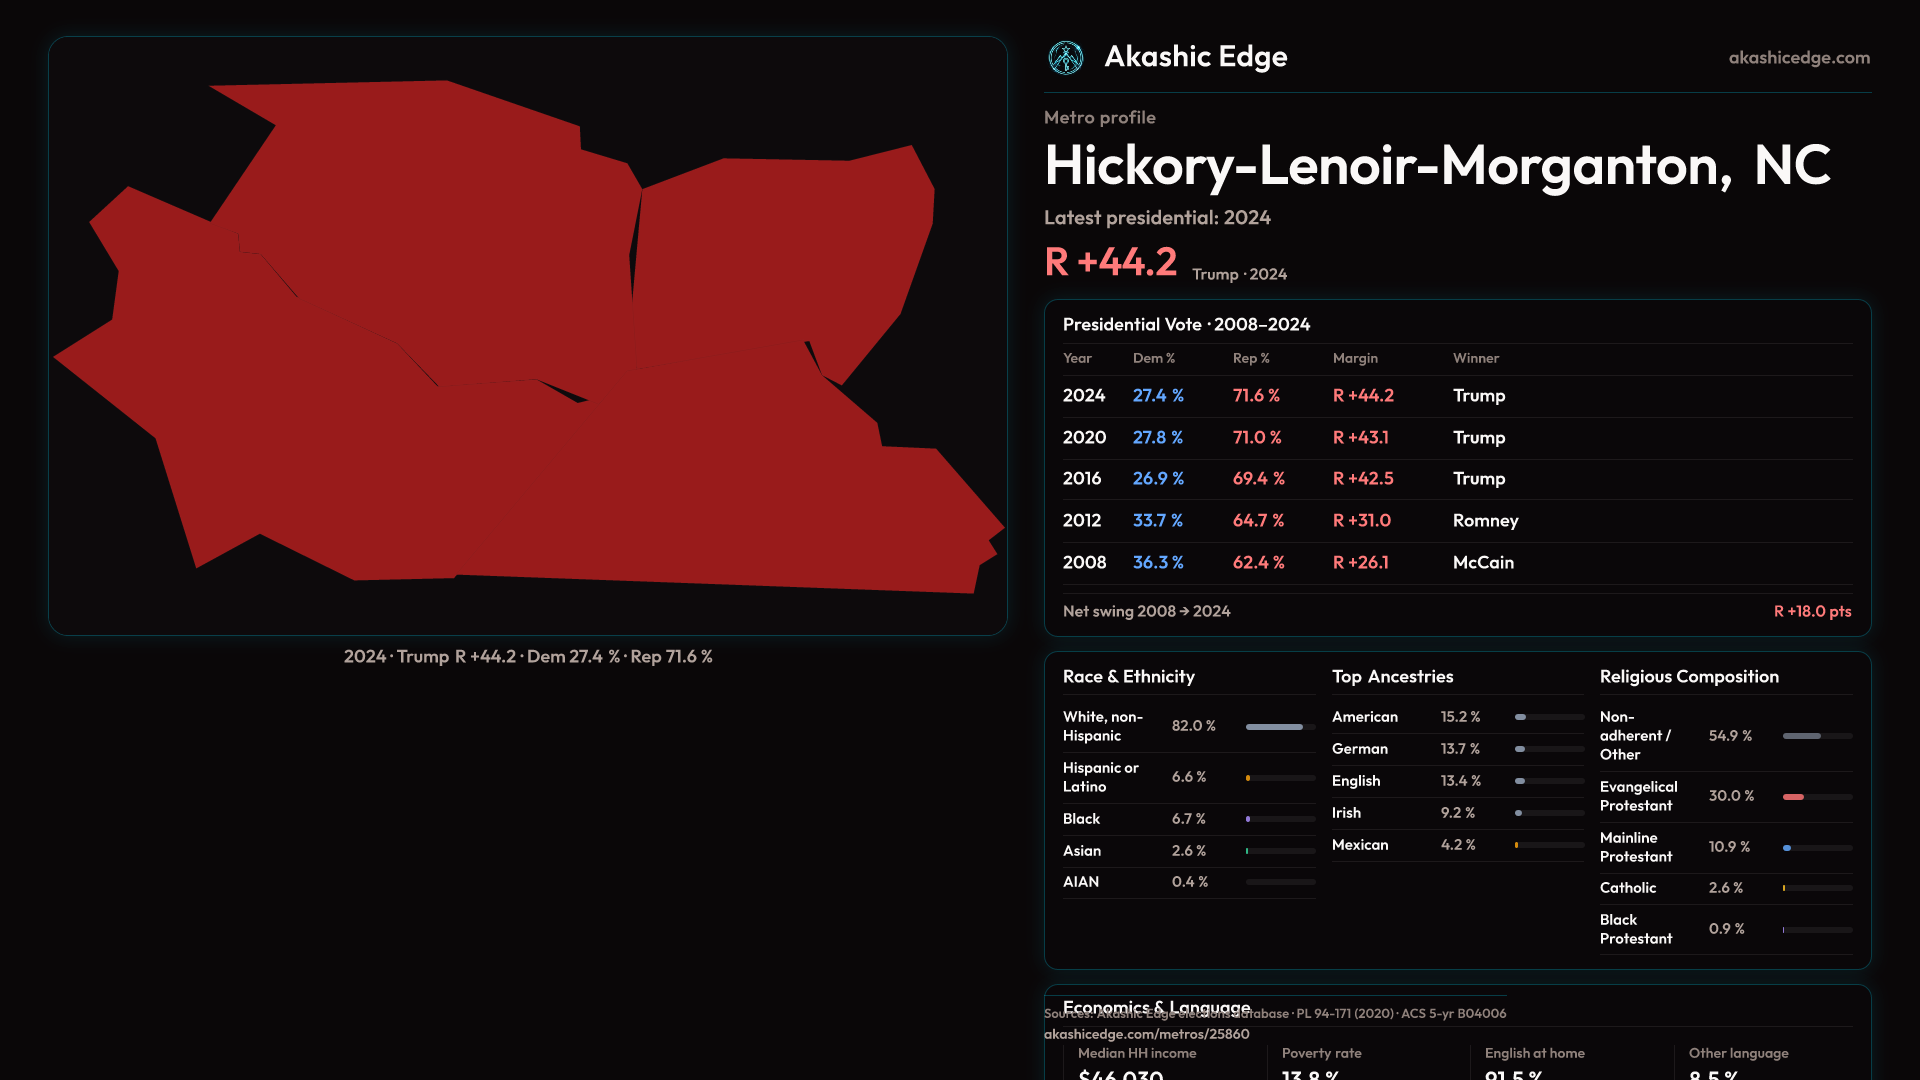Click the Presidential Vote 2008–2024 title

coord(1186,325)
